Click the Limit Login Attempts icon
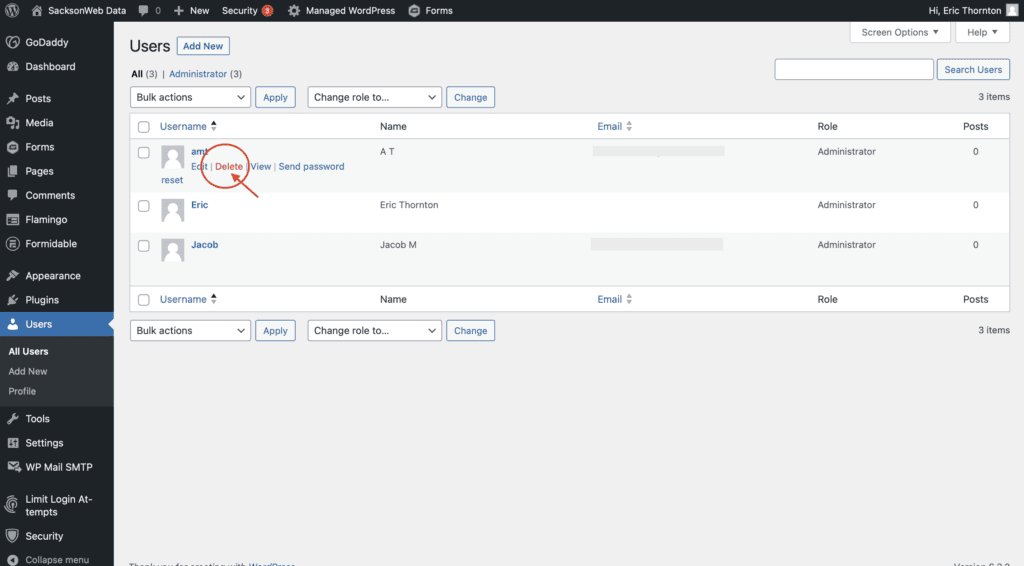Screen dimensions: 1024x566 tap(12, 505)
